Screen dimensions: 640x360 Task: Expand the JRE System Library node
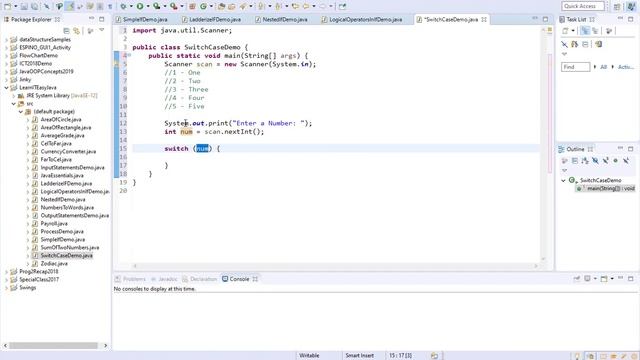click(13, 96)
